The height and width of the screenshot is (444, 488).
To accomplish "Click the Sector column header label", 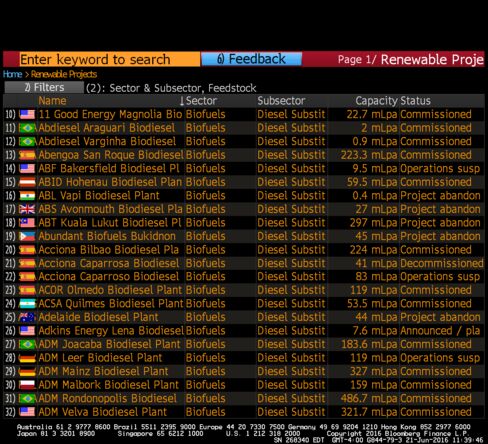I will [201, 101].
